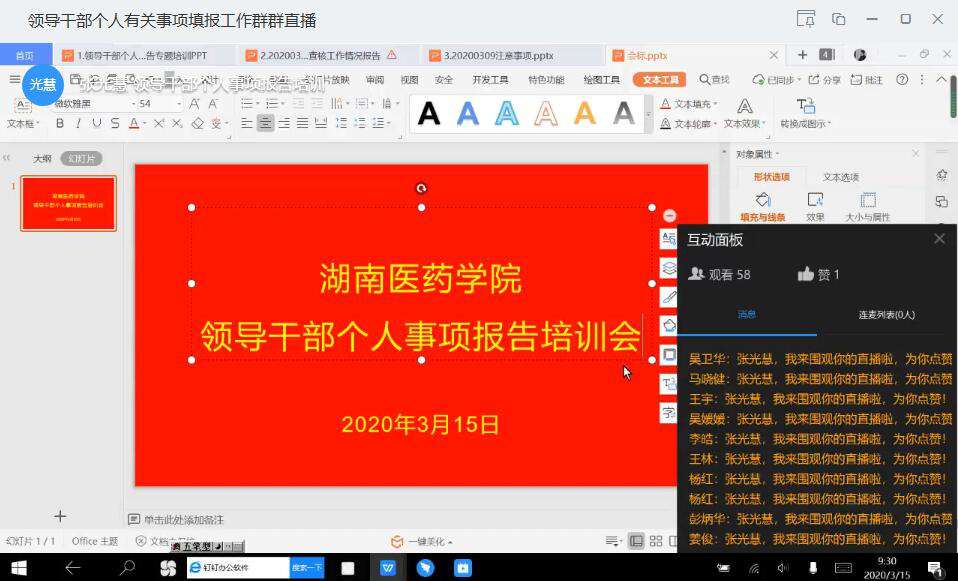Switch to 形状选项 shape options tab

(x=772, y=177)
